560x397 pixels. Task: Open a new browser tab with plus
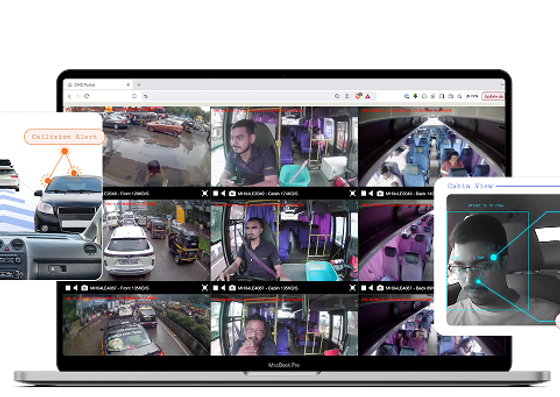[139, 85]
